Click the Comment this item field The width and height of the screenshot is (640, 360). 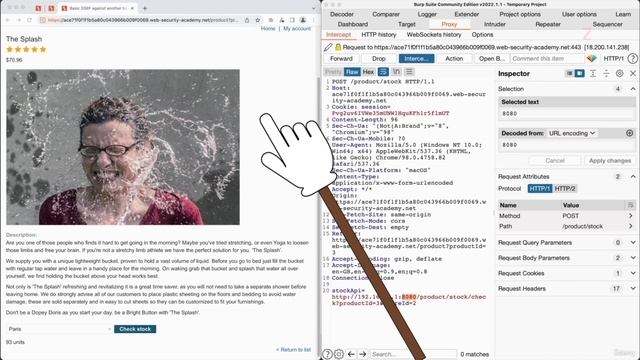tap(547, 59)
